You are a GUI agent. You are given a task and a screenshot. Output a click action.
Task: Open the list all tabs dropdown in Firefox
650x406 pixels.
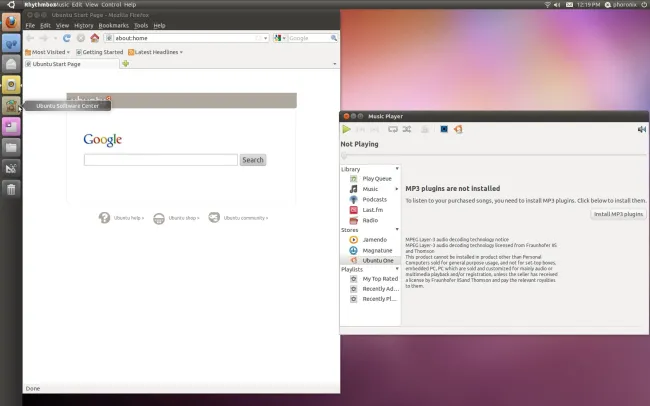point(335,64)
